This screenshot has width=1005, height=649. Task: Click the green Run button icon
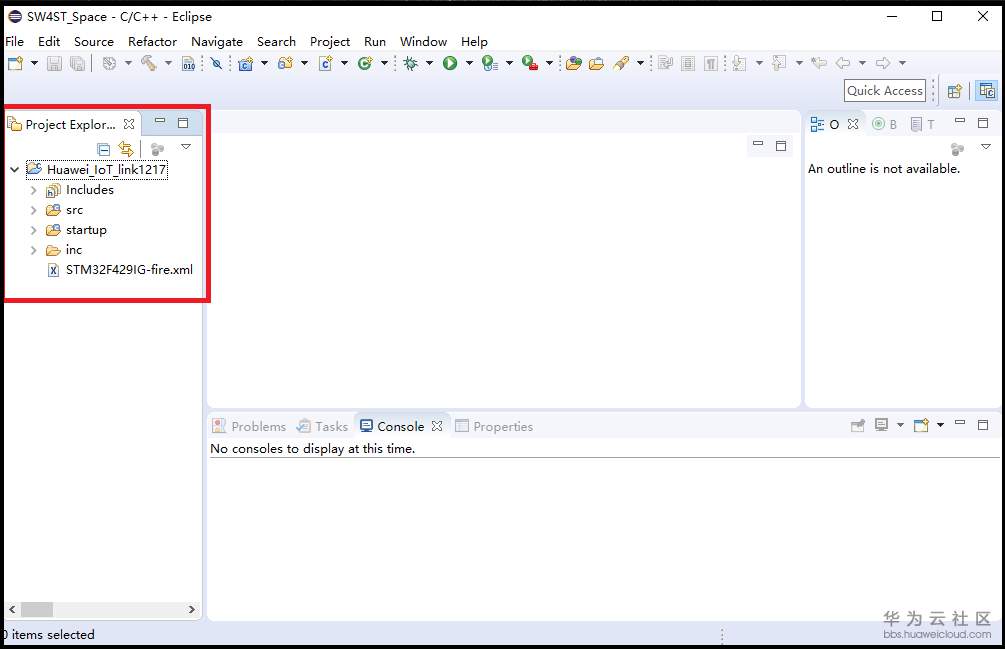point(450,63)
